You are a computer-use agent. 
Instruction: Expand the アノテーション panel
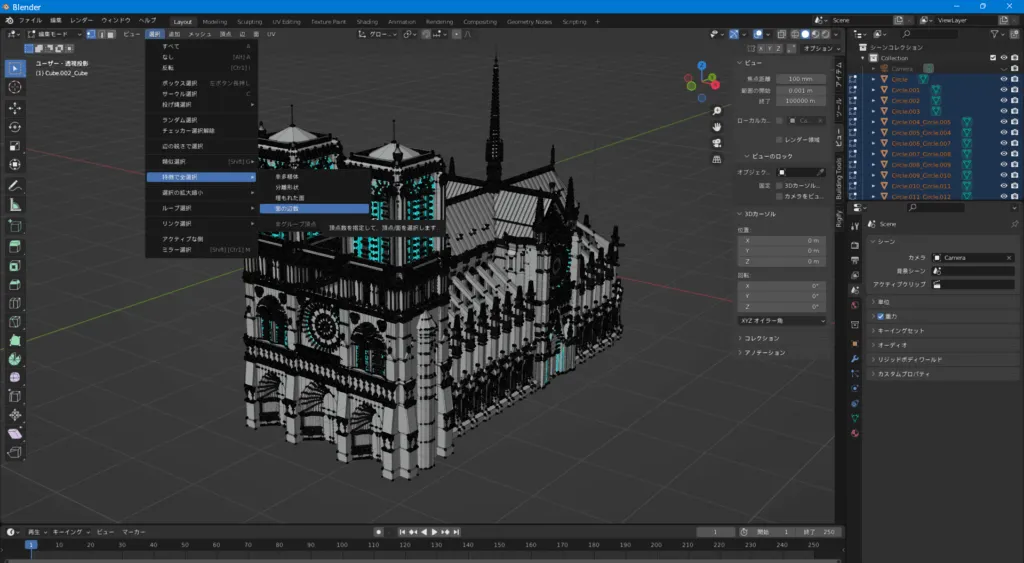pyautogui.click(x=765, y=353)
